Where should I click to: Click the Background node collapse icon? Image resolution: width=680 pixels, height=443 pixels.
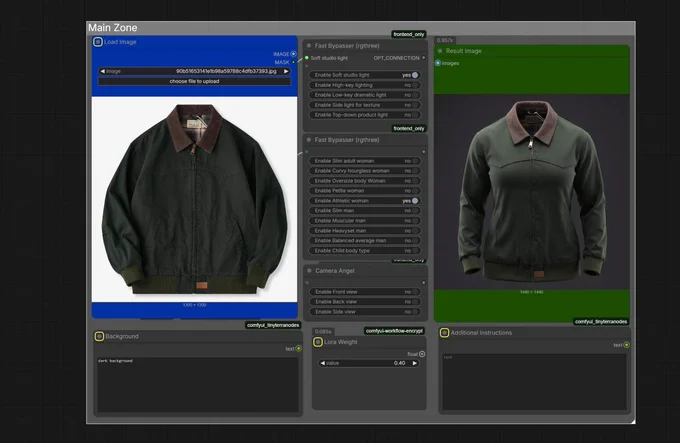point(99,336)
